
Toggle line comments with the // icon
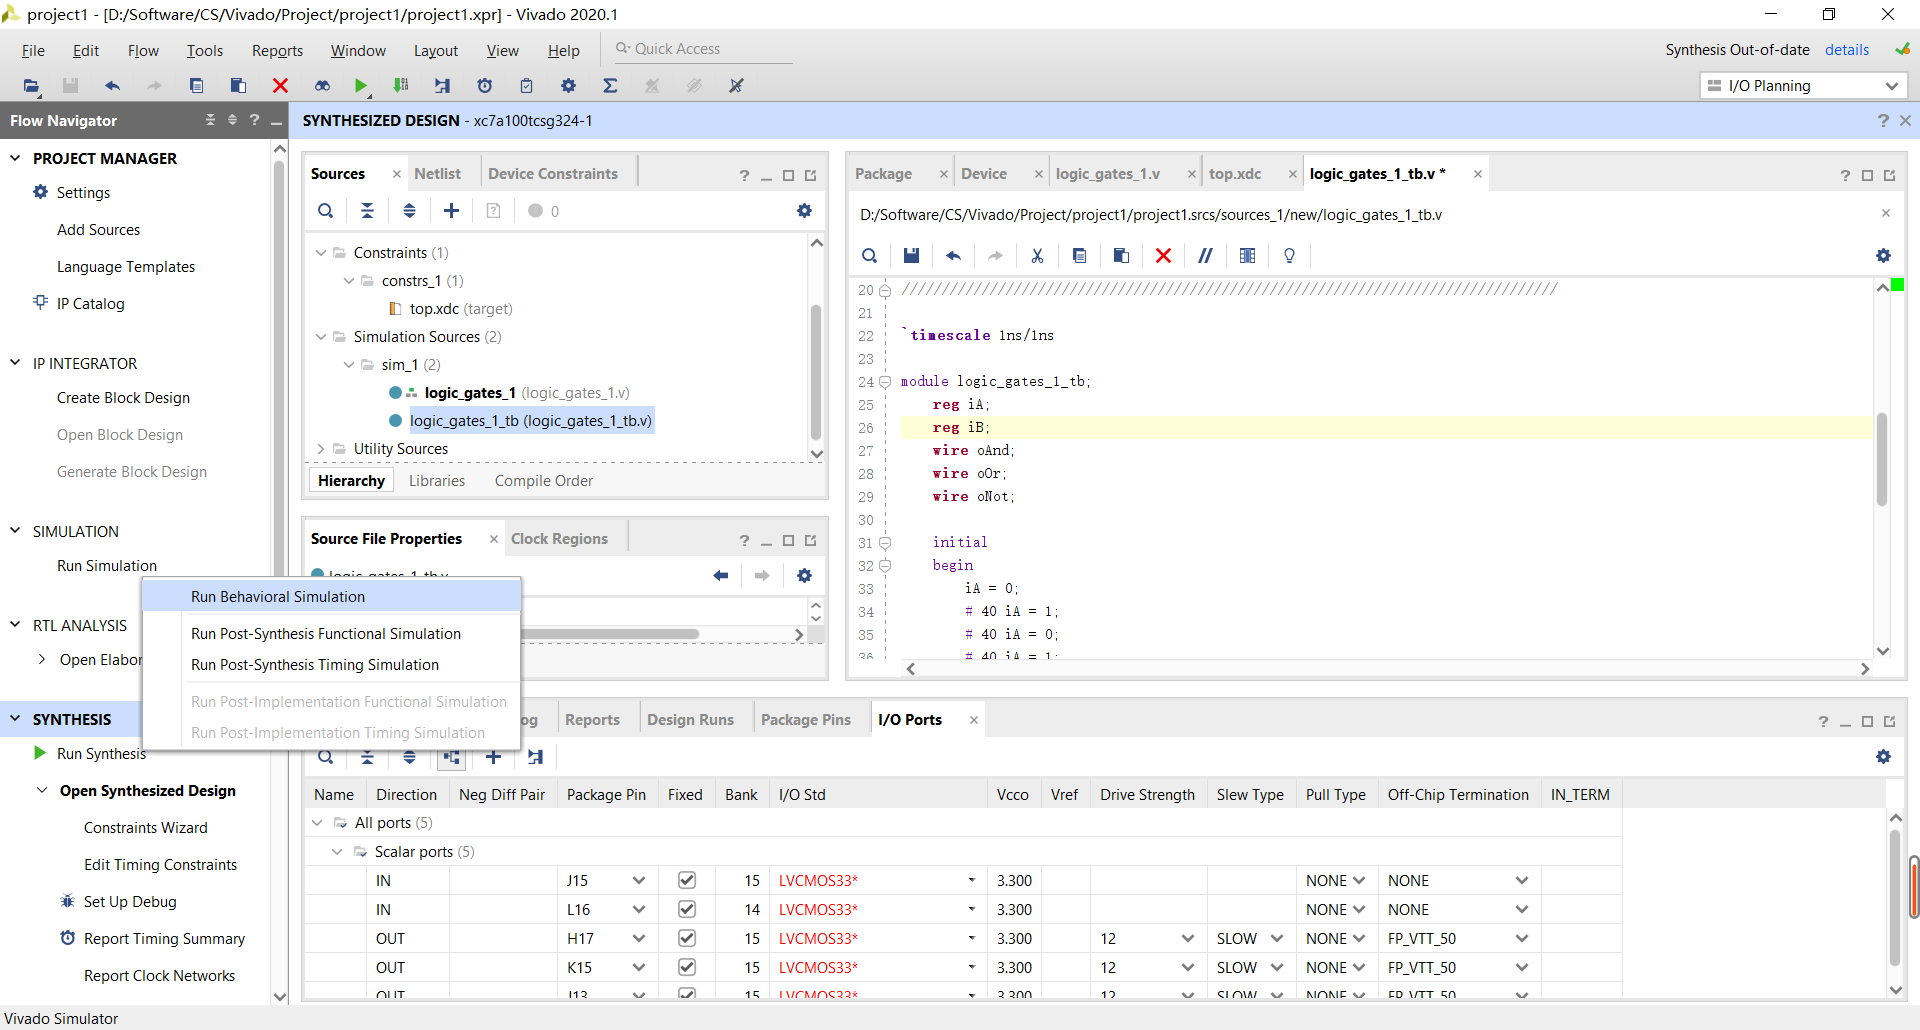pyautogui.click(x=1205, y=256)
